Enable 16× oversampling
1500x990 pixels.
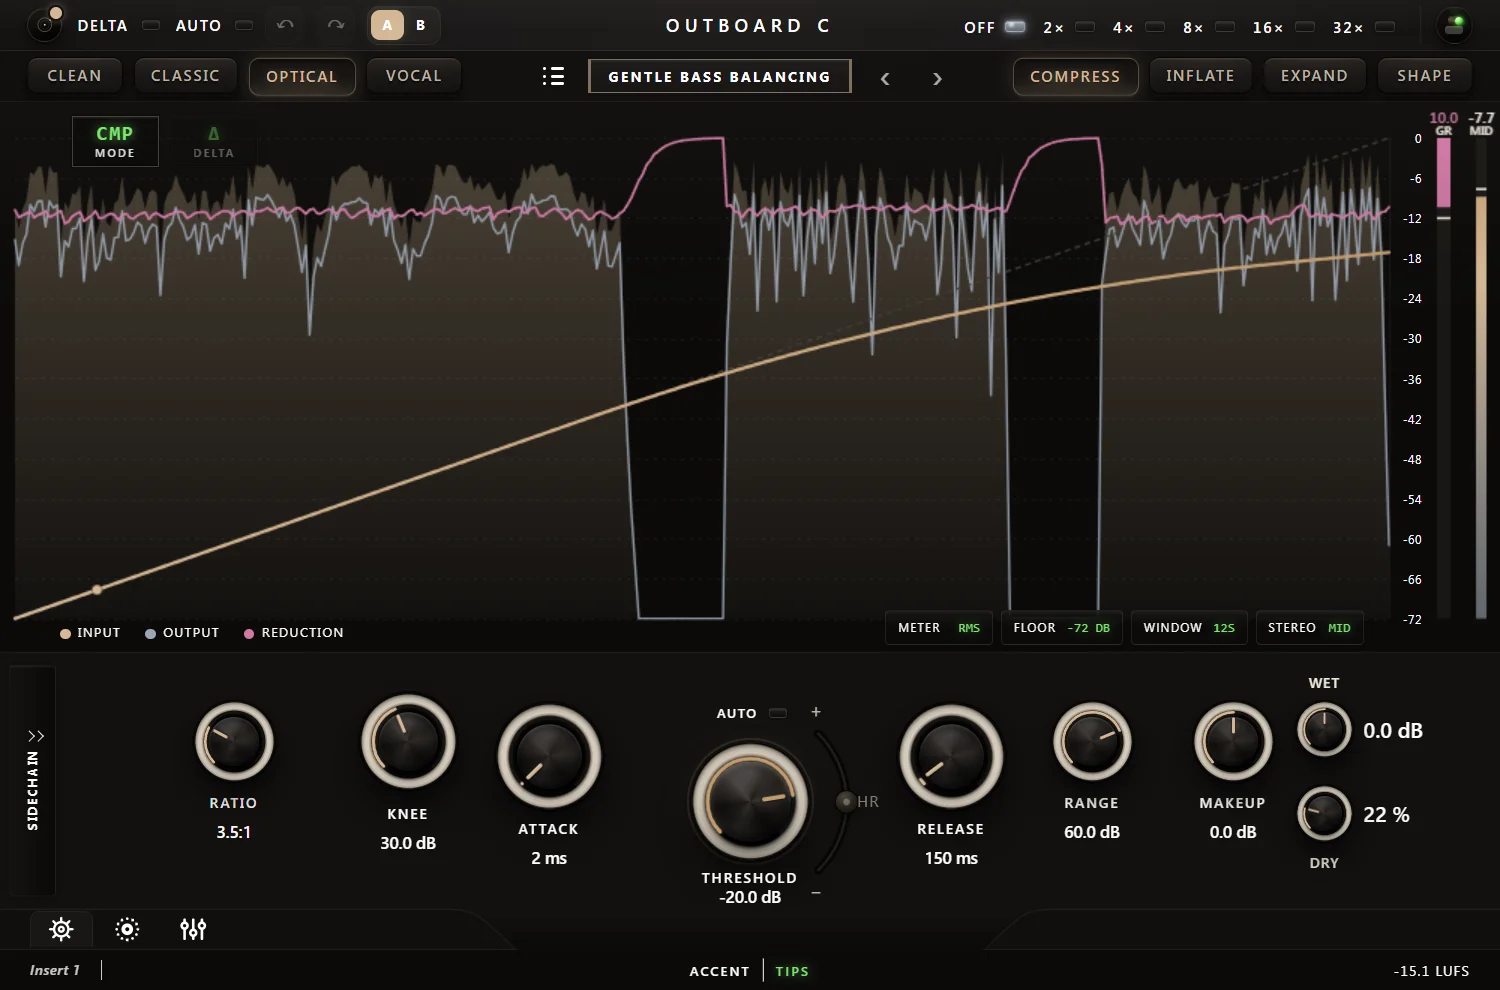coord(1305,27)
